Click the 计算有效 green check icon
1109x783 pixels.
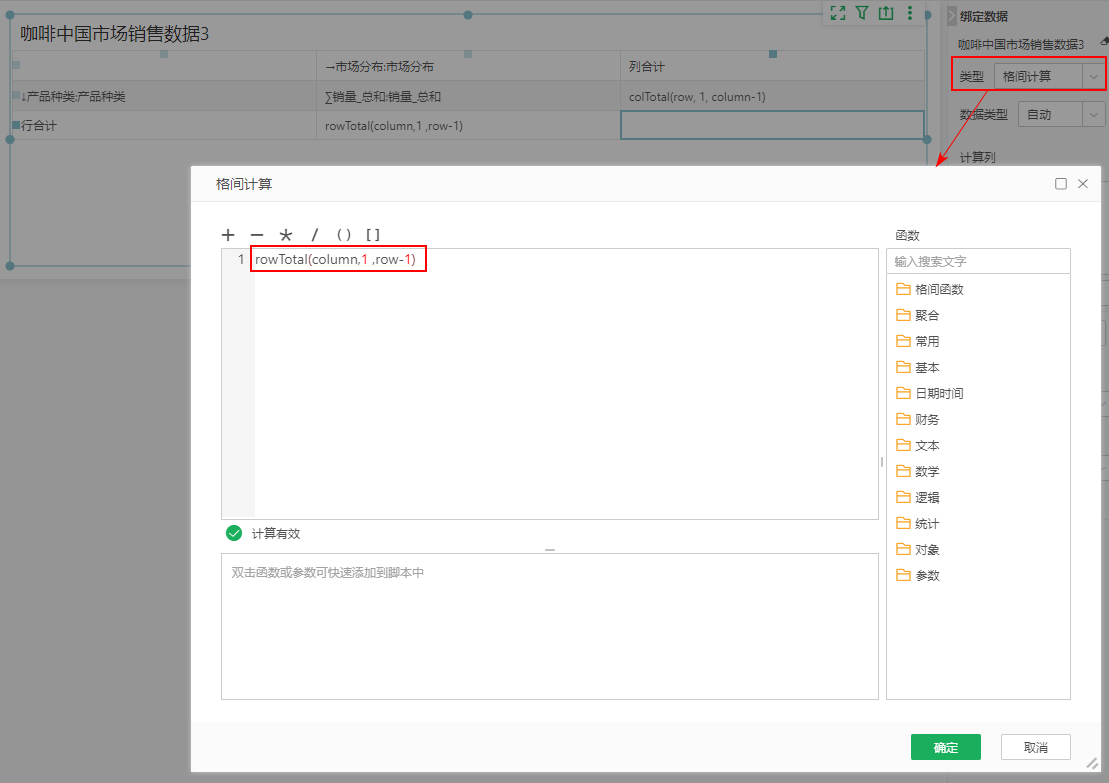[234, 533]
